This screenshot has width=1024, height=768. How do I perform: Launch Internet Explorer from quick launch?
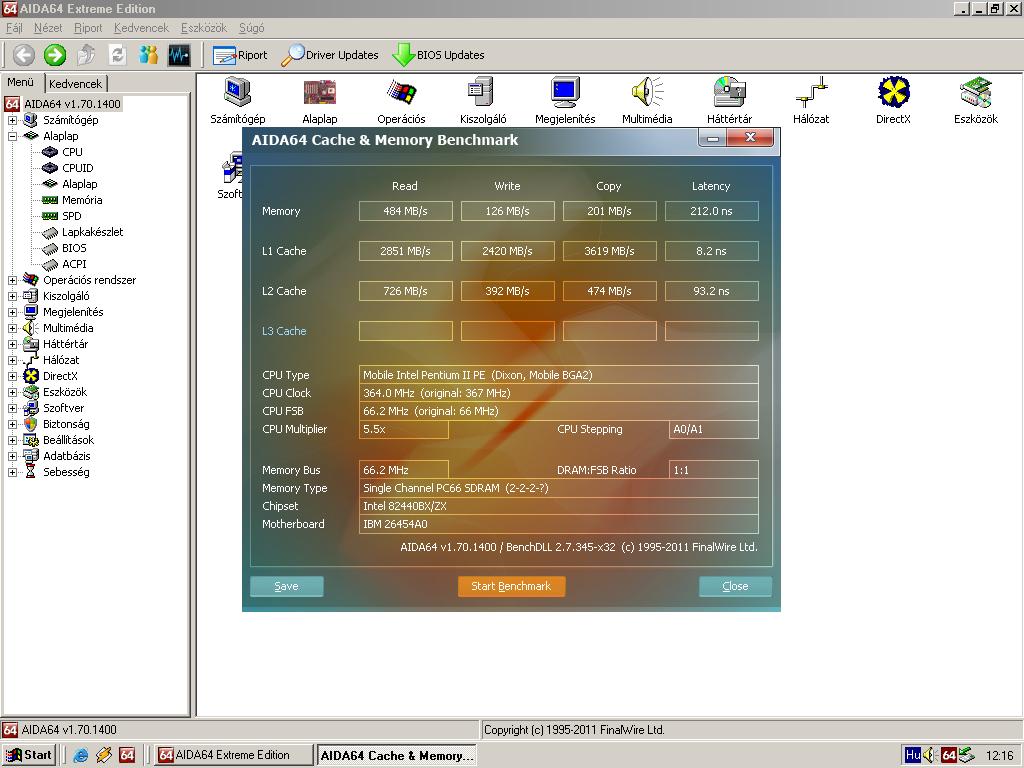81,755
